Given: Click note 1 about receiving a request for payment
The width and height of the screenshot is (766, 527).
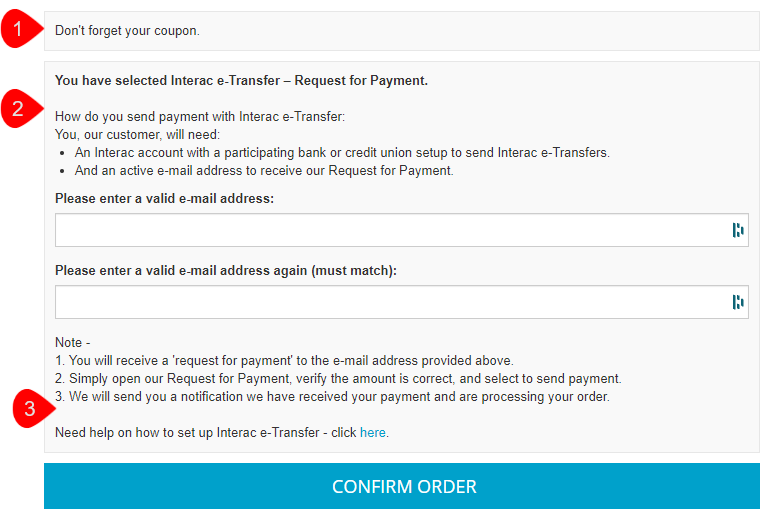Looking at the screenshot, I should pos(284,361).
